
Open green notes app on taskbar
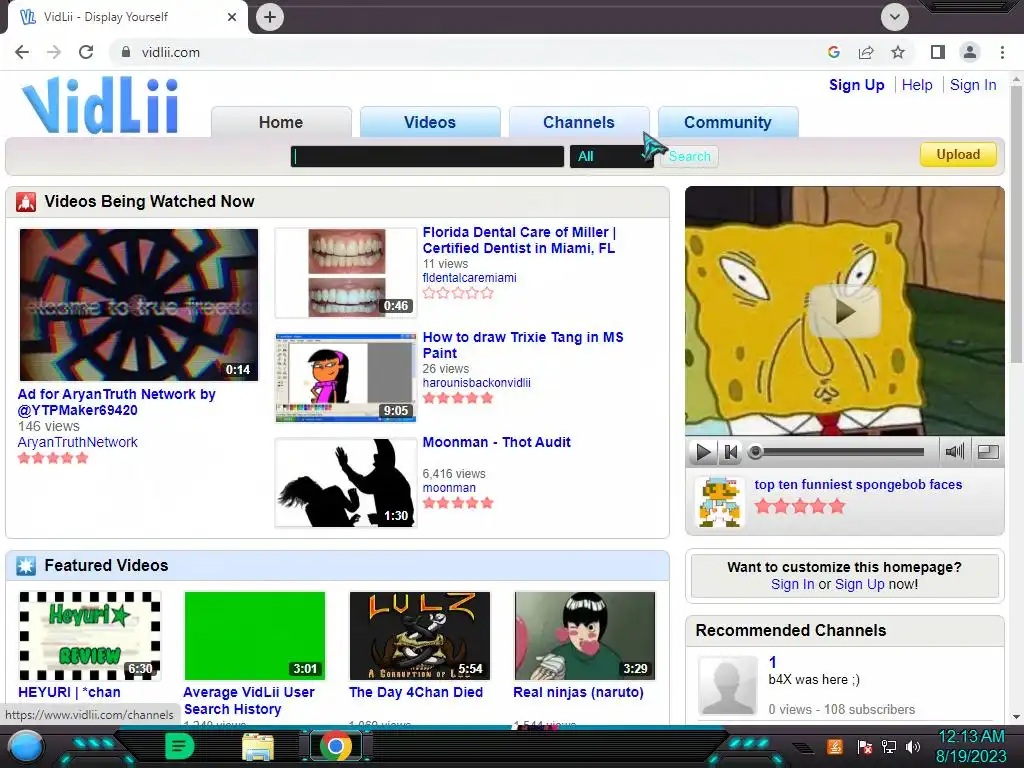(x=180, y=746)
